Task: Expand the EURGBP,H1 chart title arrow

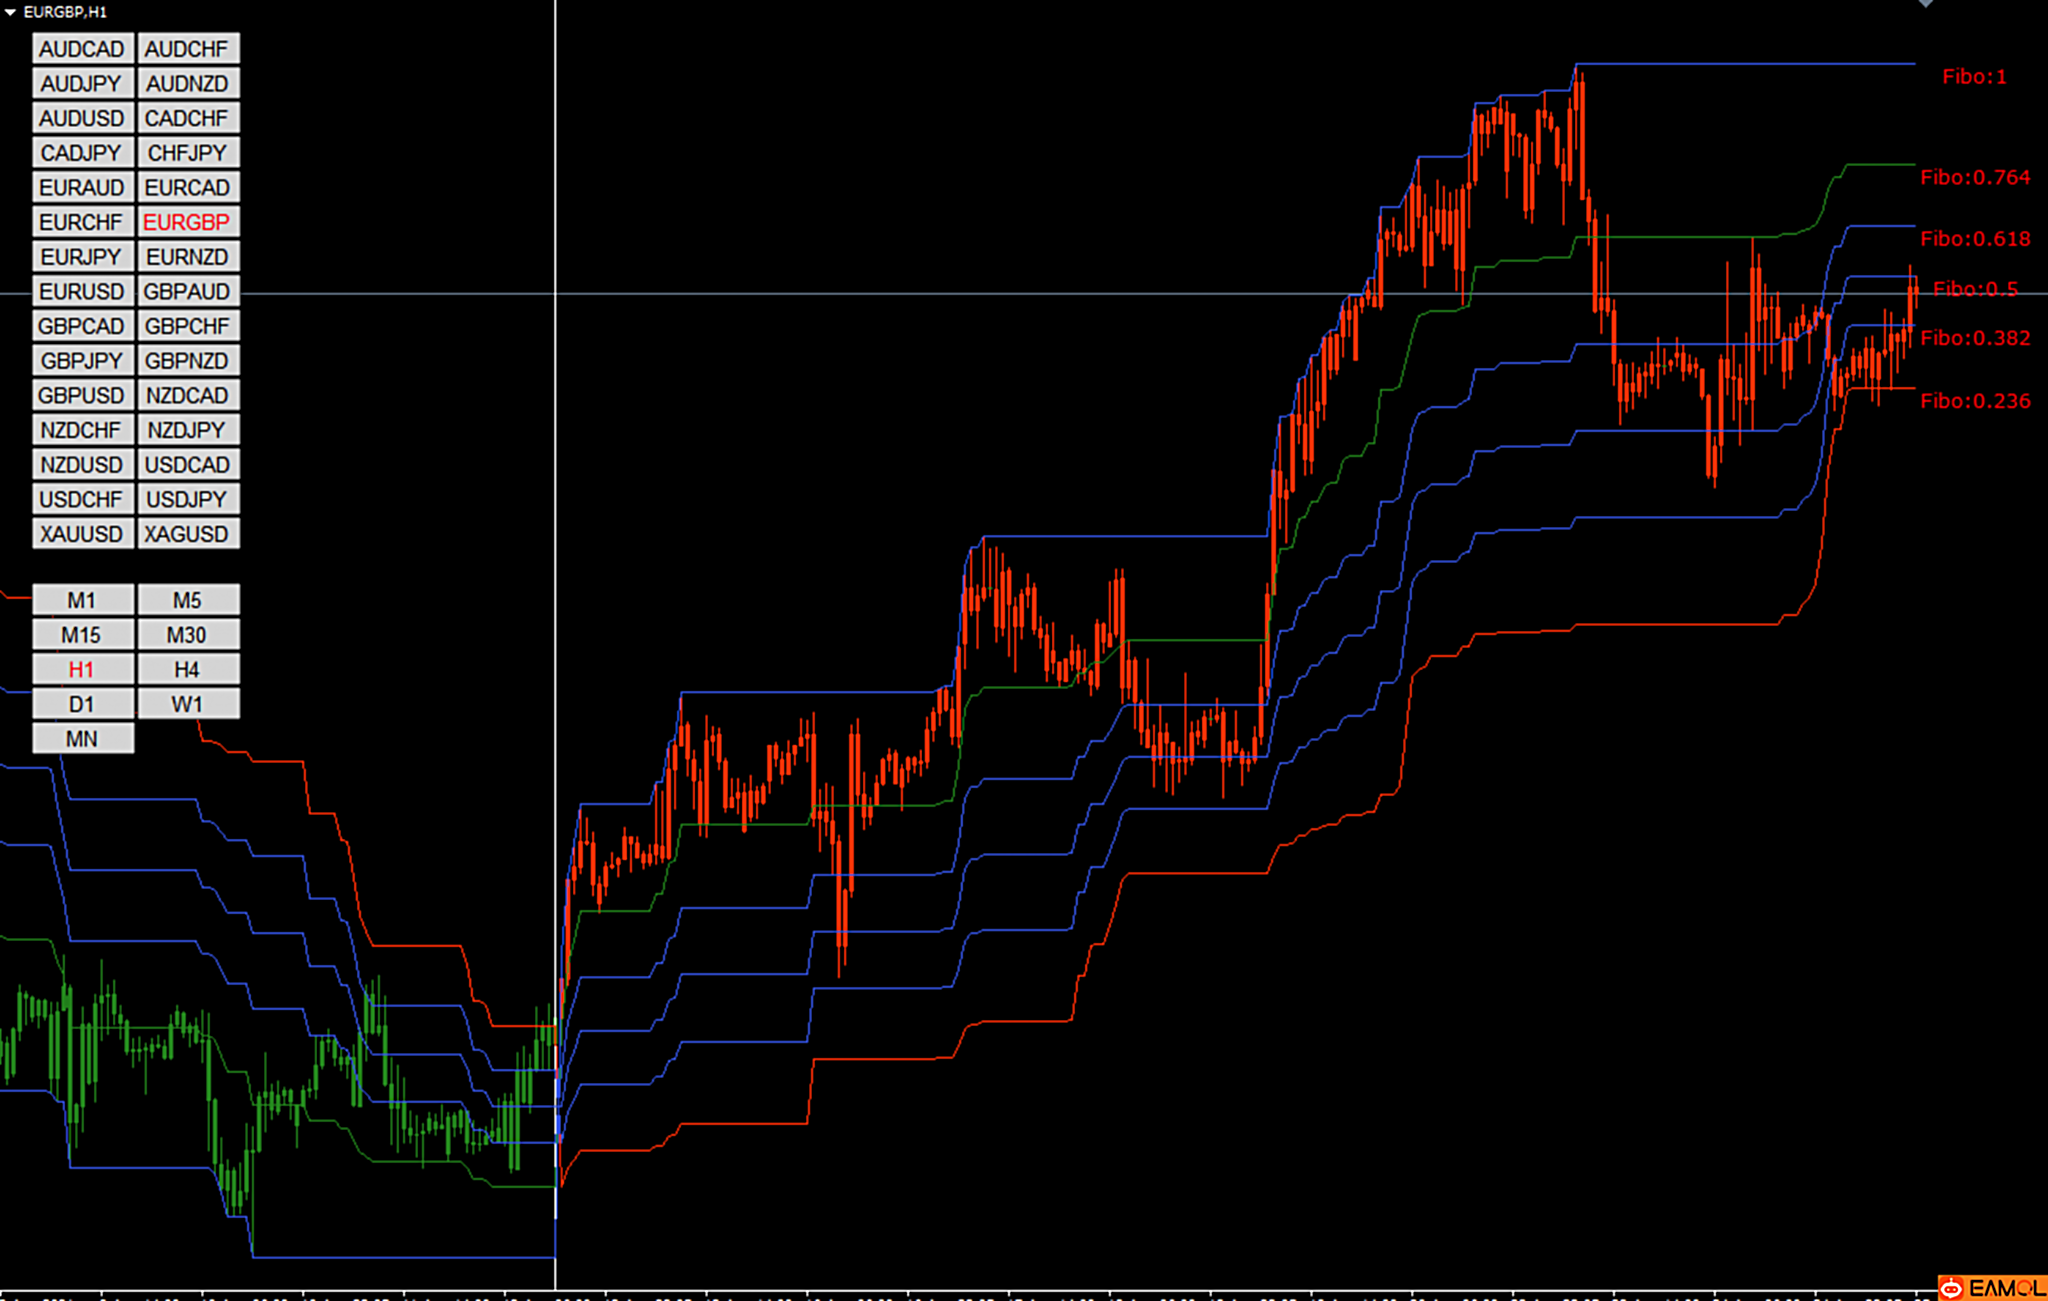Action: tap(10, 12)
